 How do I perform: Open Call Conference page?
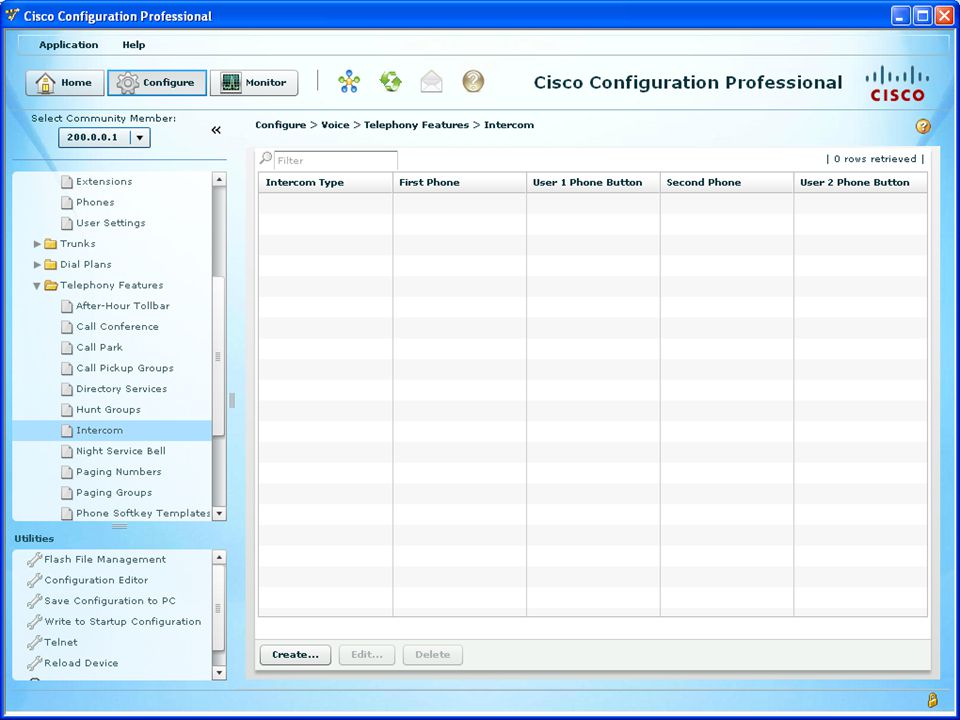pos(117,326)
